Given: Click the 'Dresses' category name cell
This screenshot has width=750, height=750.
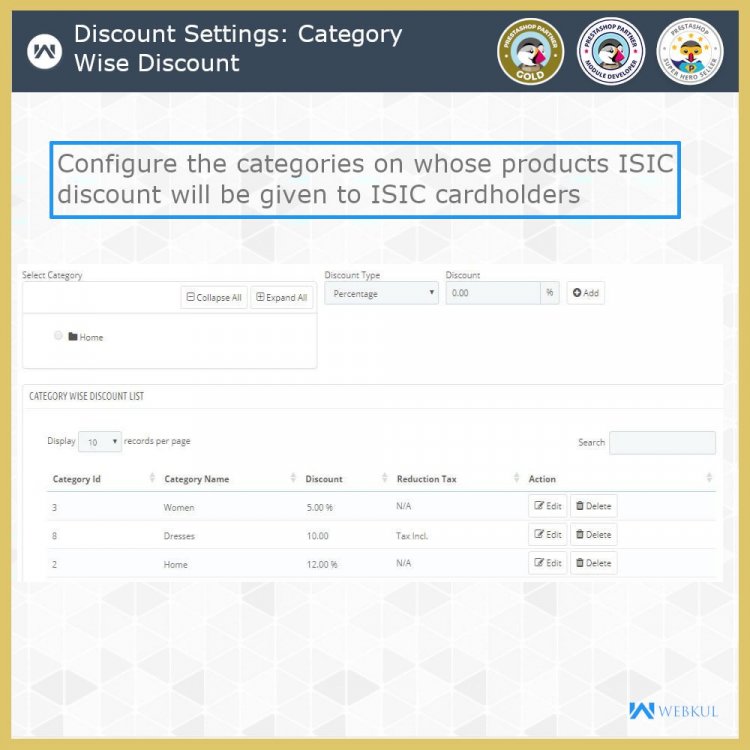Looking at the screenshot, I should pyautogui.click(x=179, y=536).
